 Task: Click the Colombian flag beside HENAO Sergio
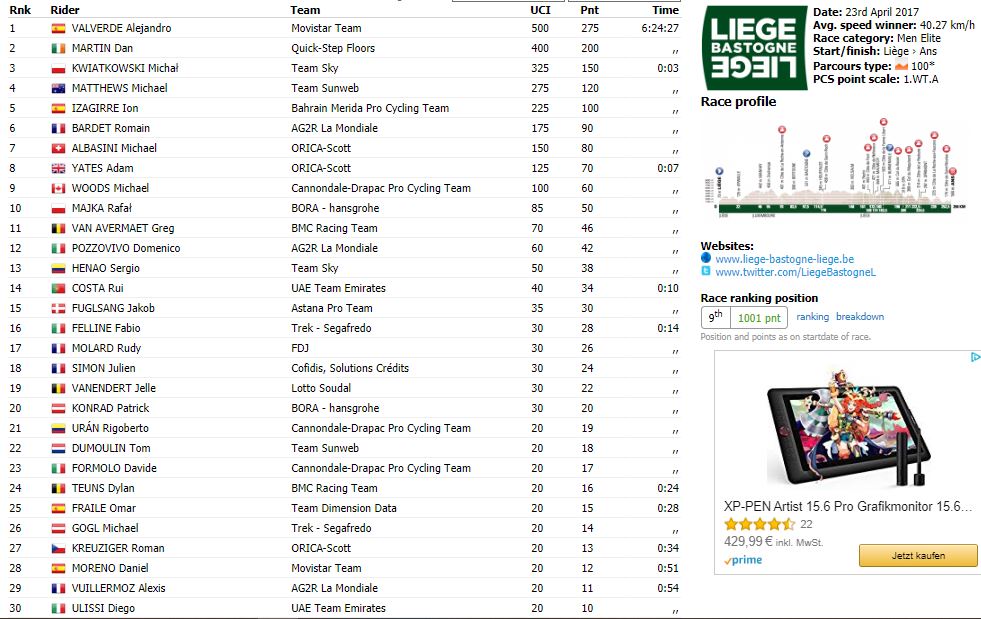(x=58, y=269)
